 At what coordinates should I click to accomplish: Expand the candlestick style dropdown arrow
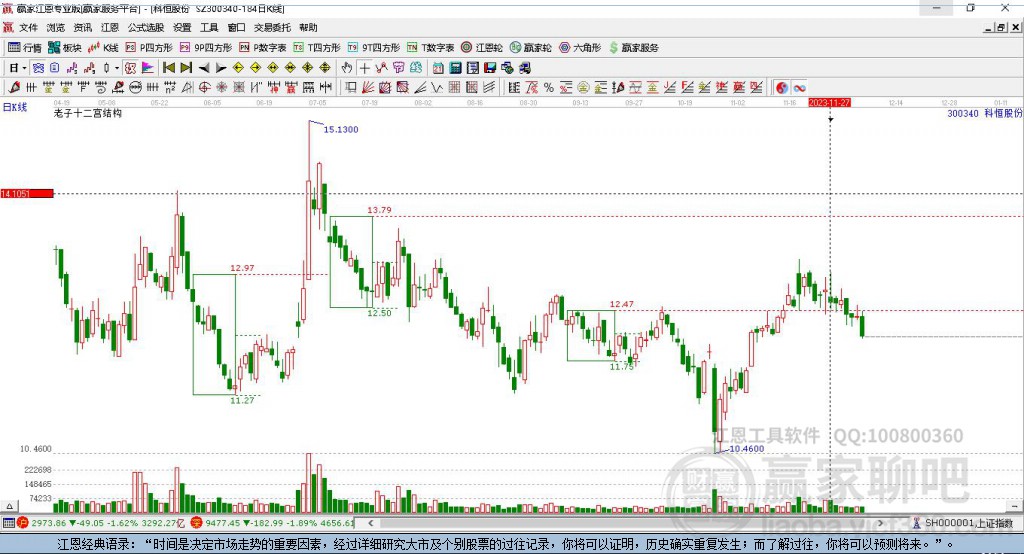(x=117, y=68)
